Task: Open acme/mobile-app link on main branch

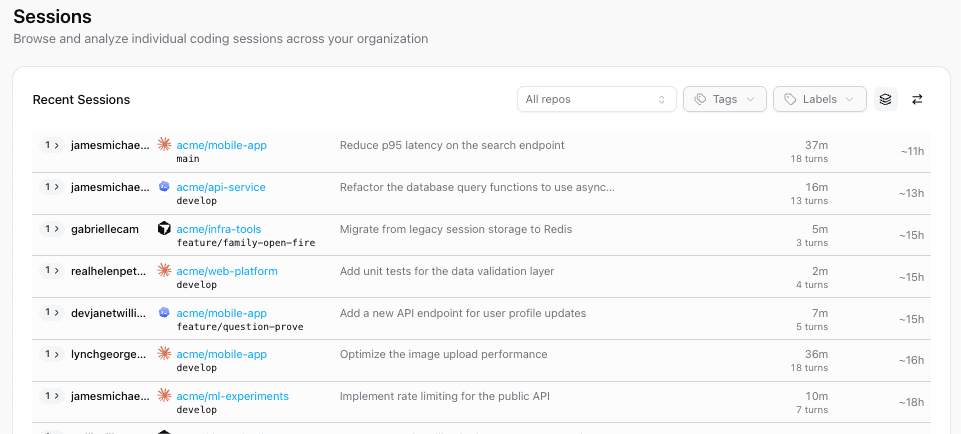Action: [x=221, y=145]
